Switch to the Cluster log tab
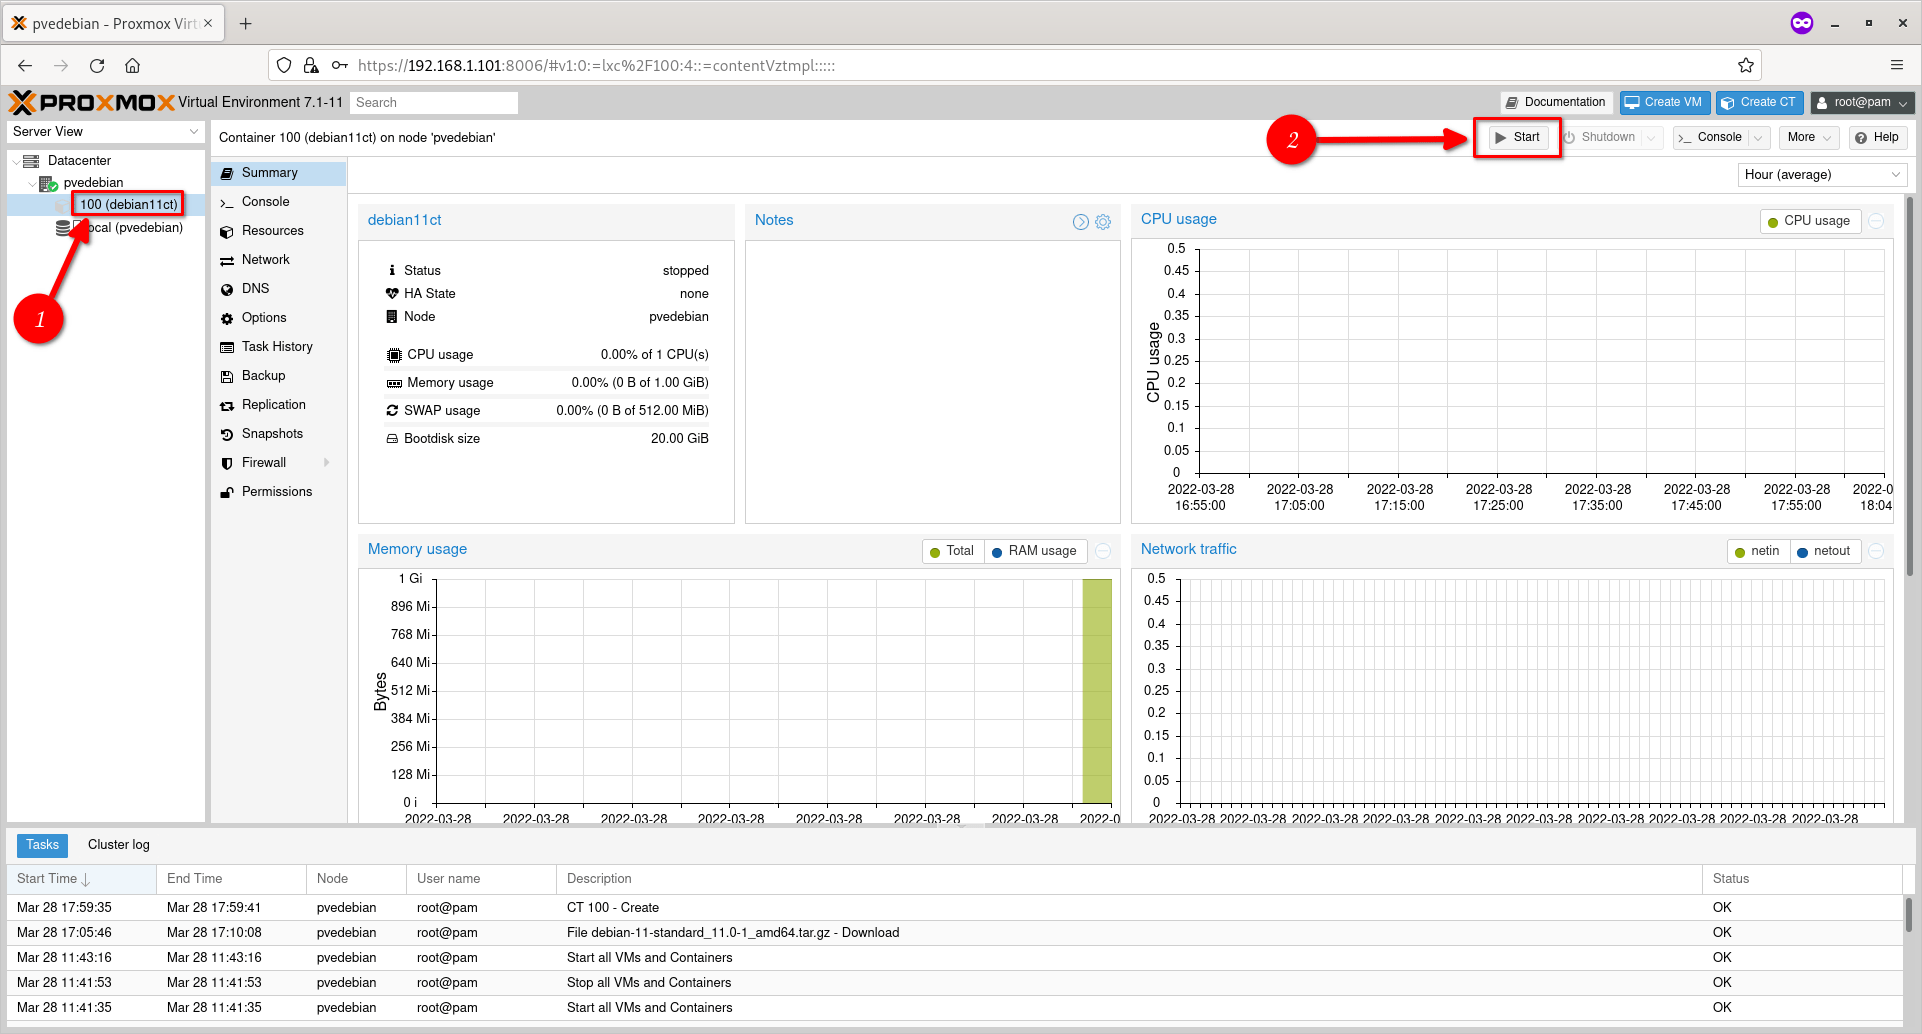Viewport: 1922px width, 1034px height. (x=118, y=845)
